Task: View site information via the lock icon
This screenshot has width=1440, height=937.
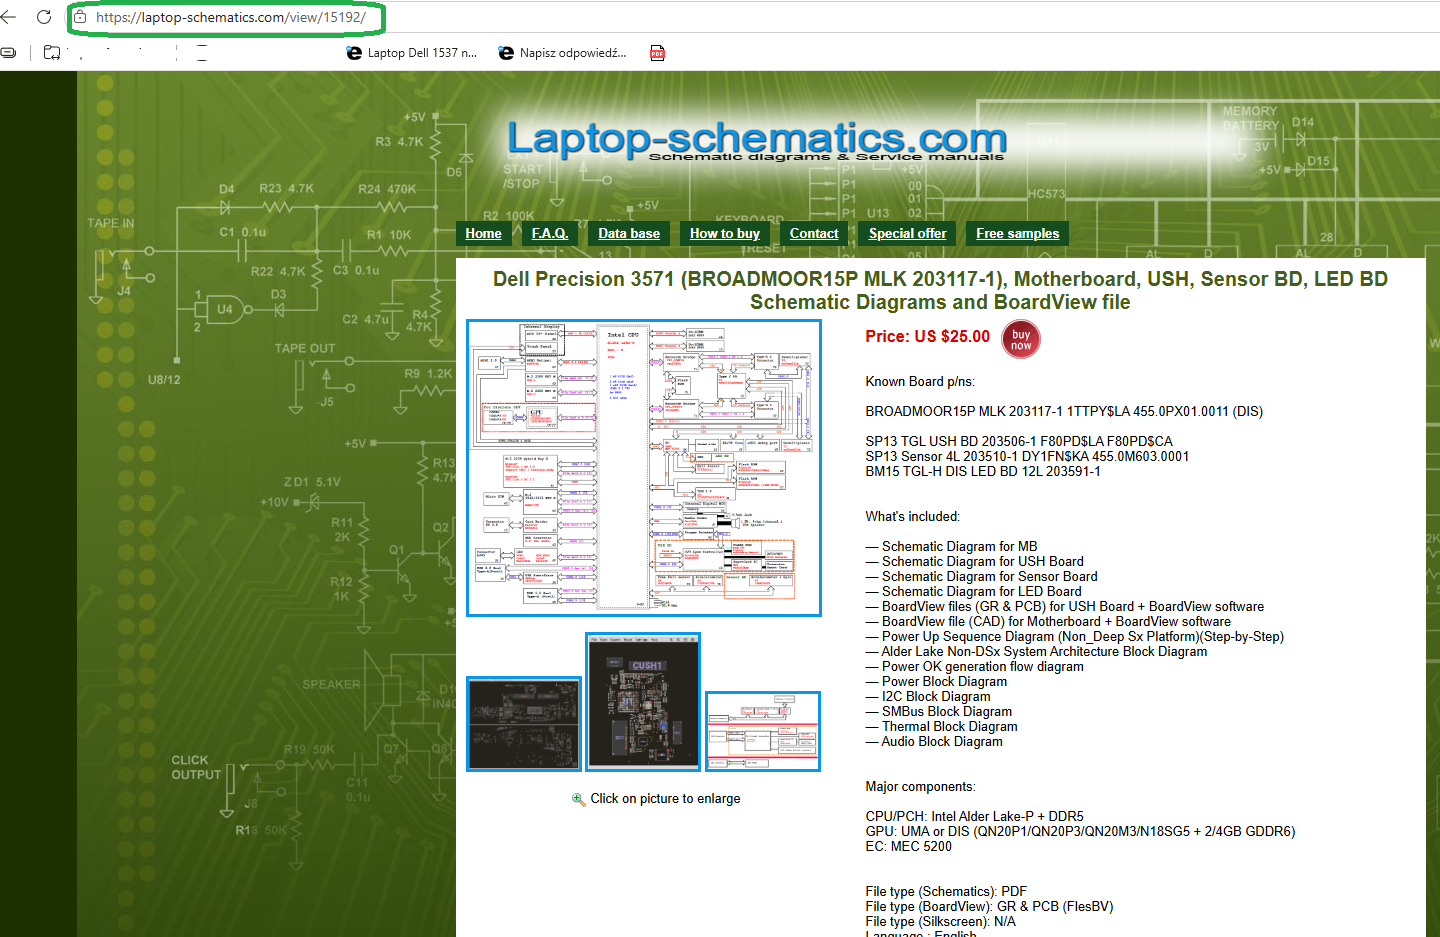Action: pyautogui.click(x=80, y=17)
